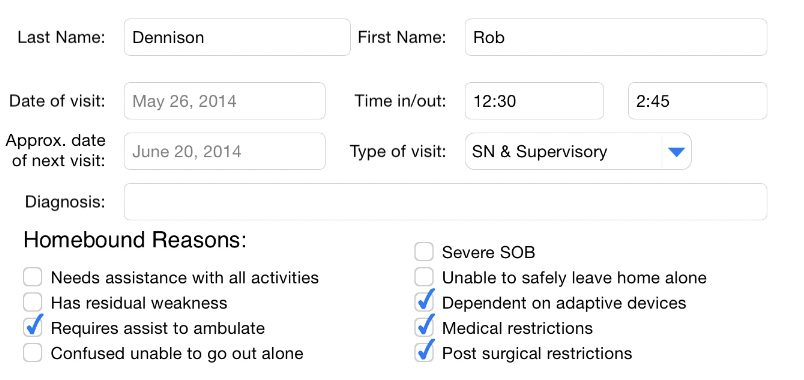This screenshot has width=804, height=380.
Task: Tick the Severe SOB checkbox
Action: [x=424, y=252]
